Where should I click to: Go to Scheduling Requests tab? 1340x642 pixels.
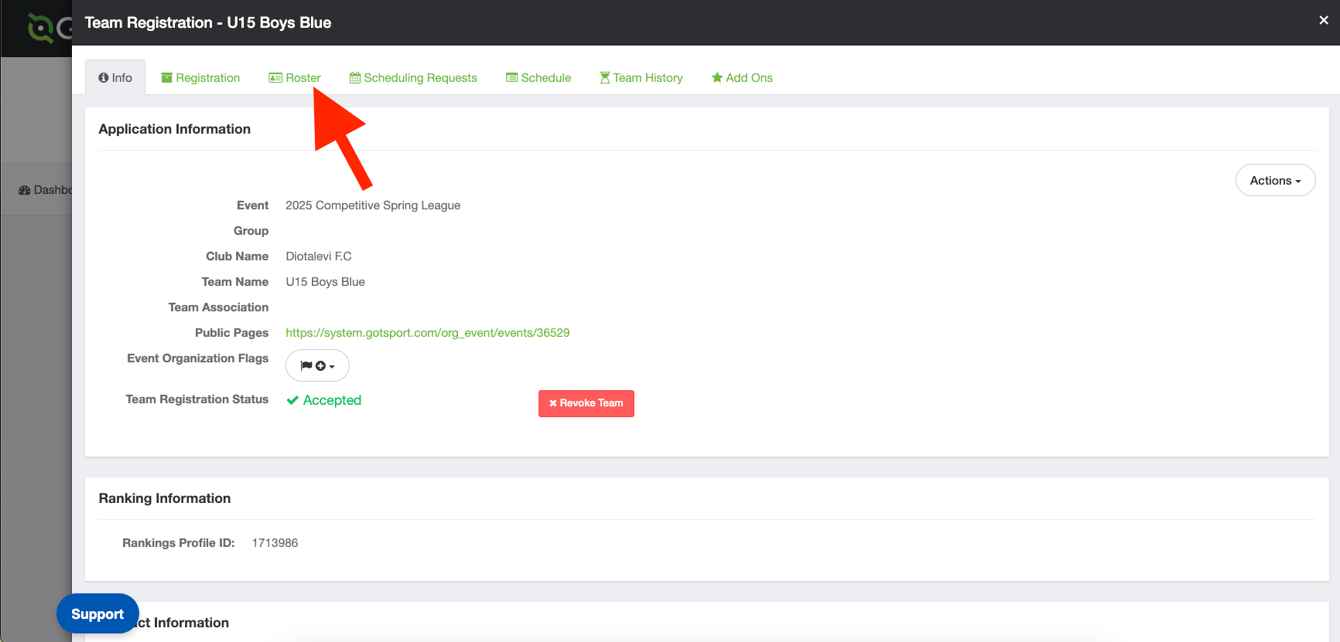tap(413, 78)
